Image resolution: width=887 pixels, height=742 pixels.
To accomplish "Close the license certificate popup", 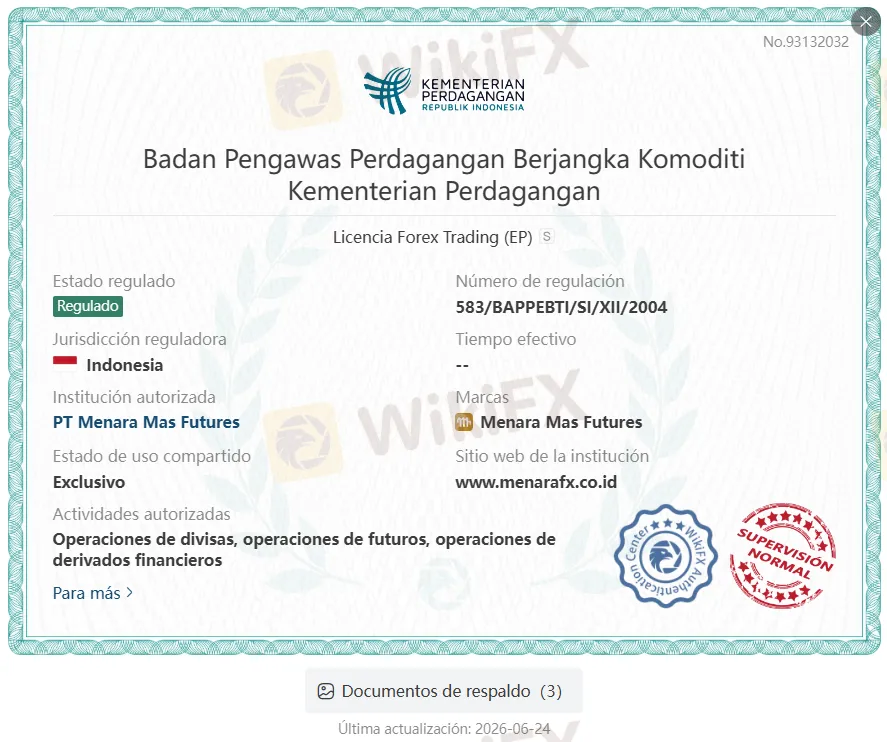I will pos(866,22).
